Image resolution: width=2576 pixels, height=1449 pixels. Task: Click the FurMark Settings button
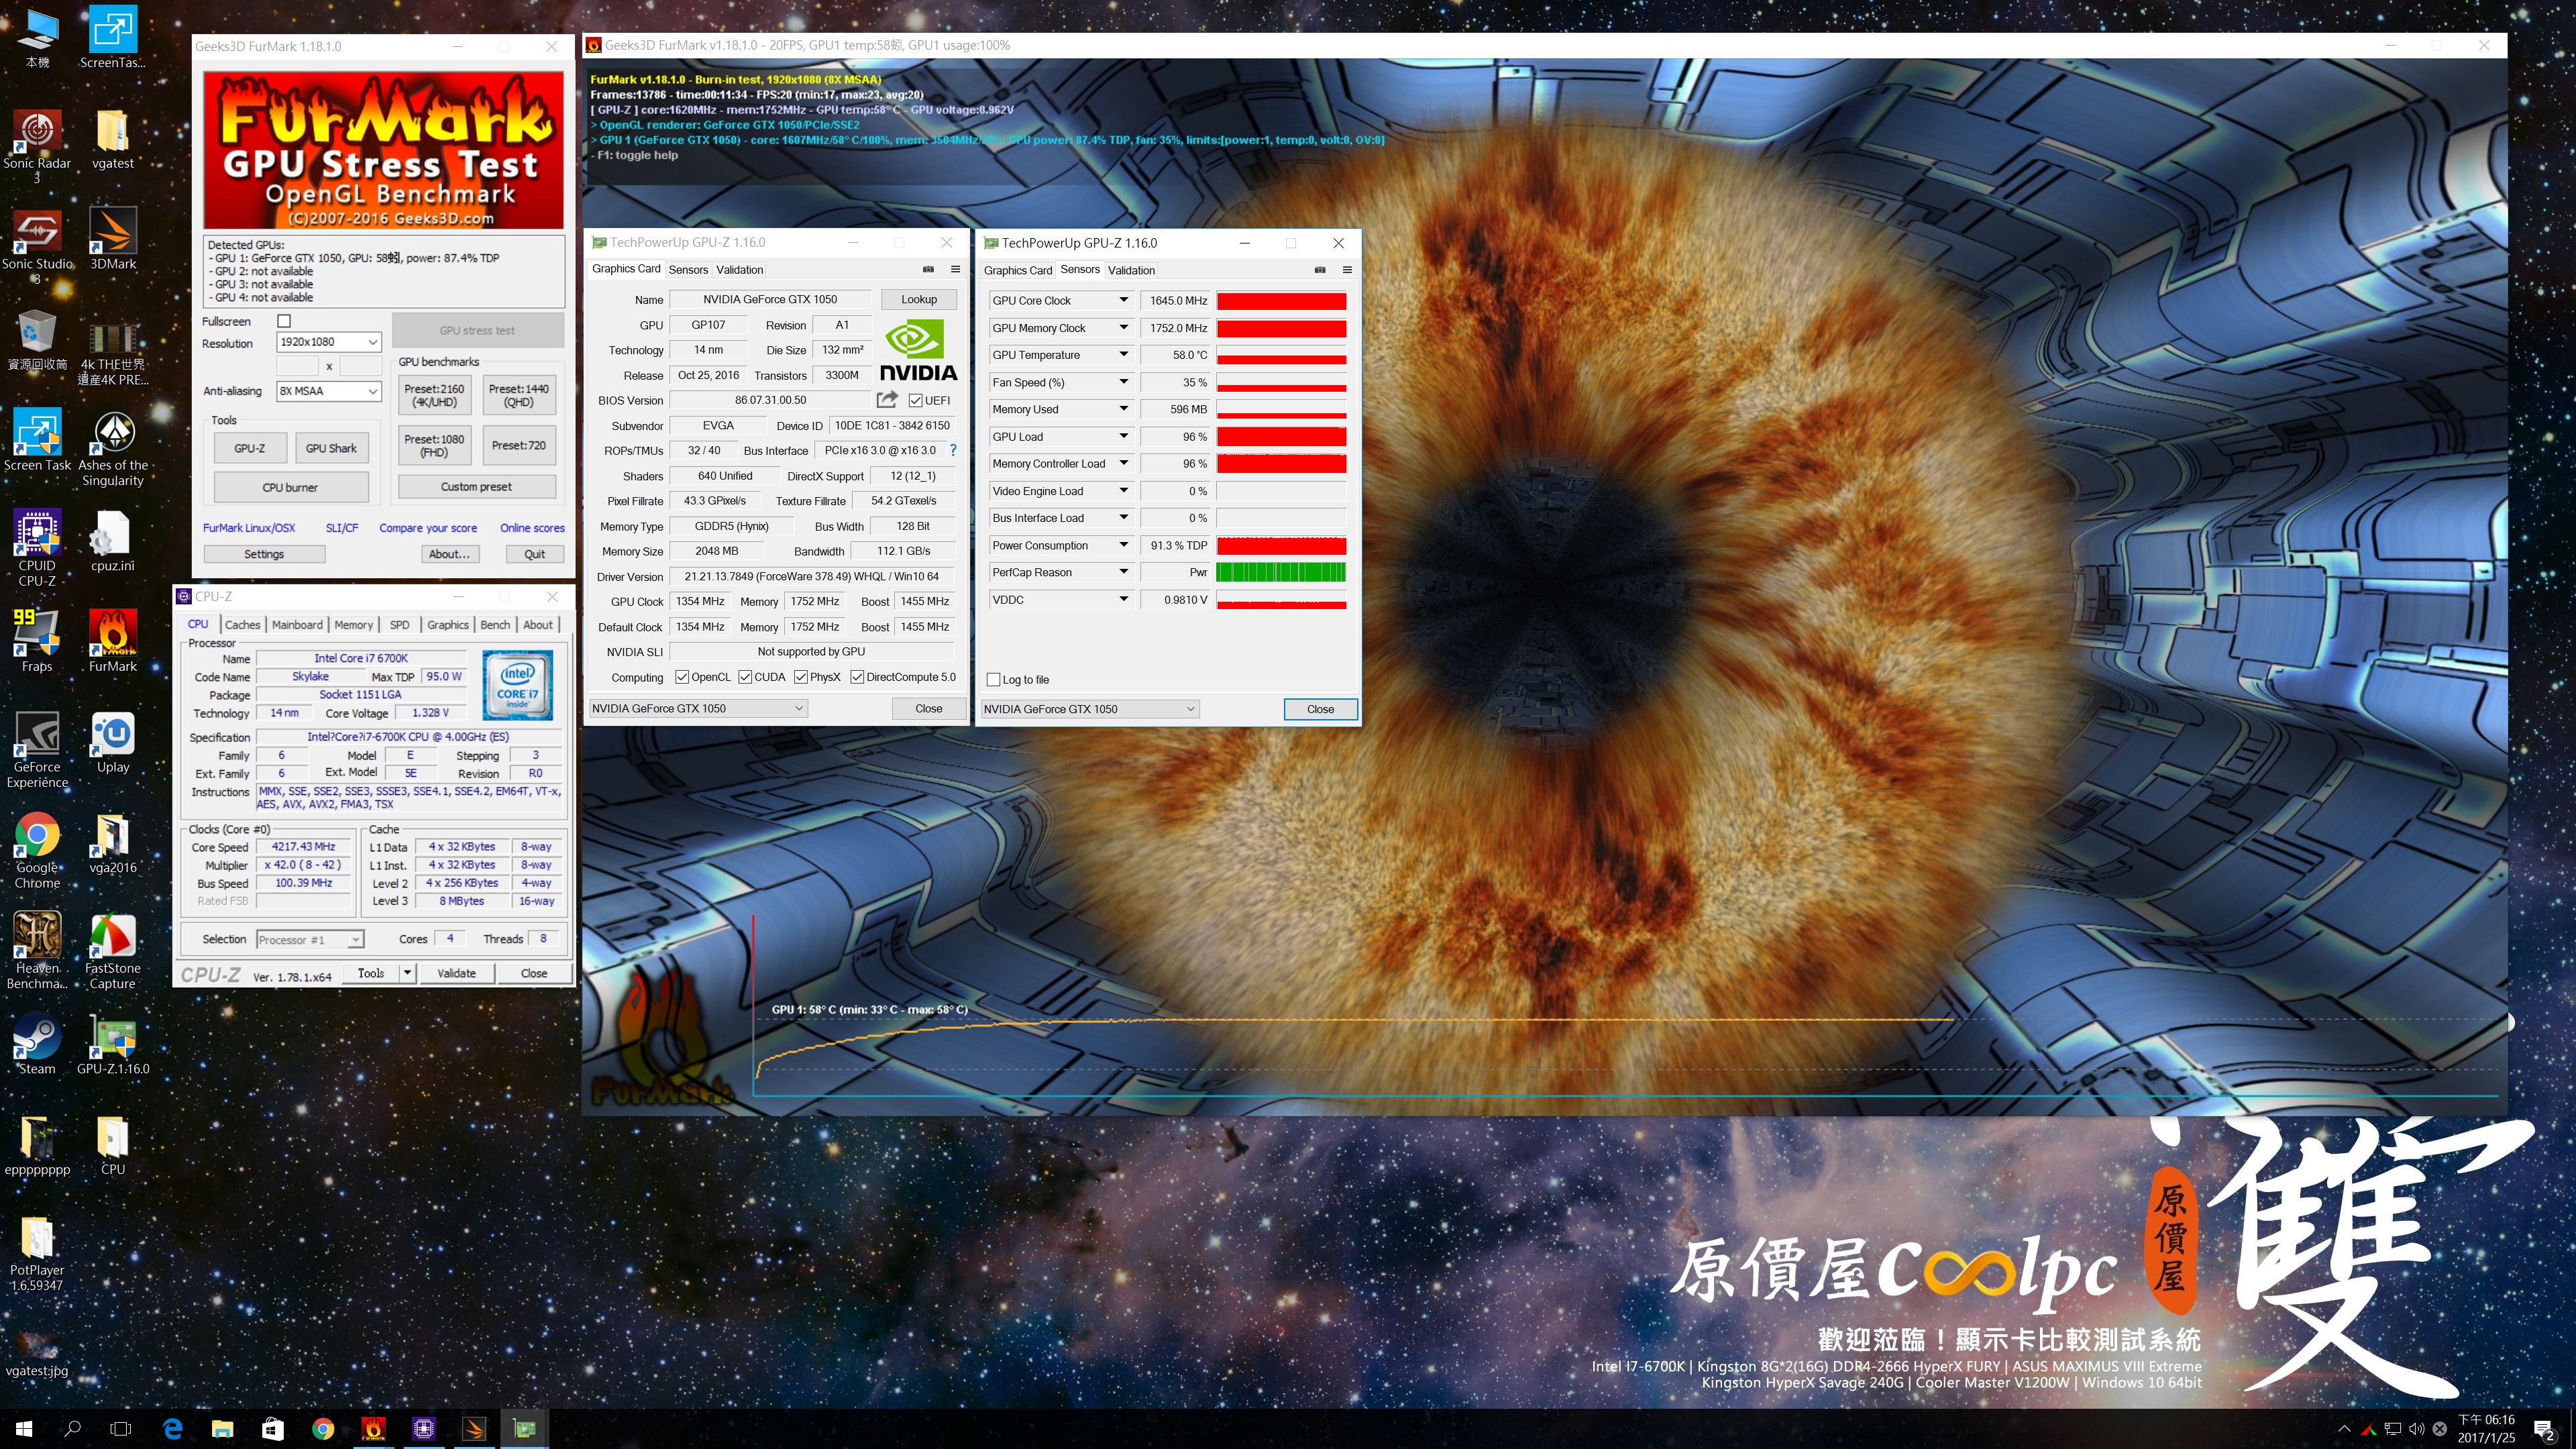[x=264, y=554]
